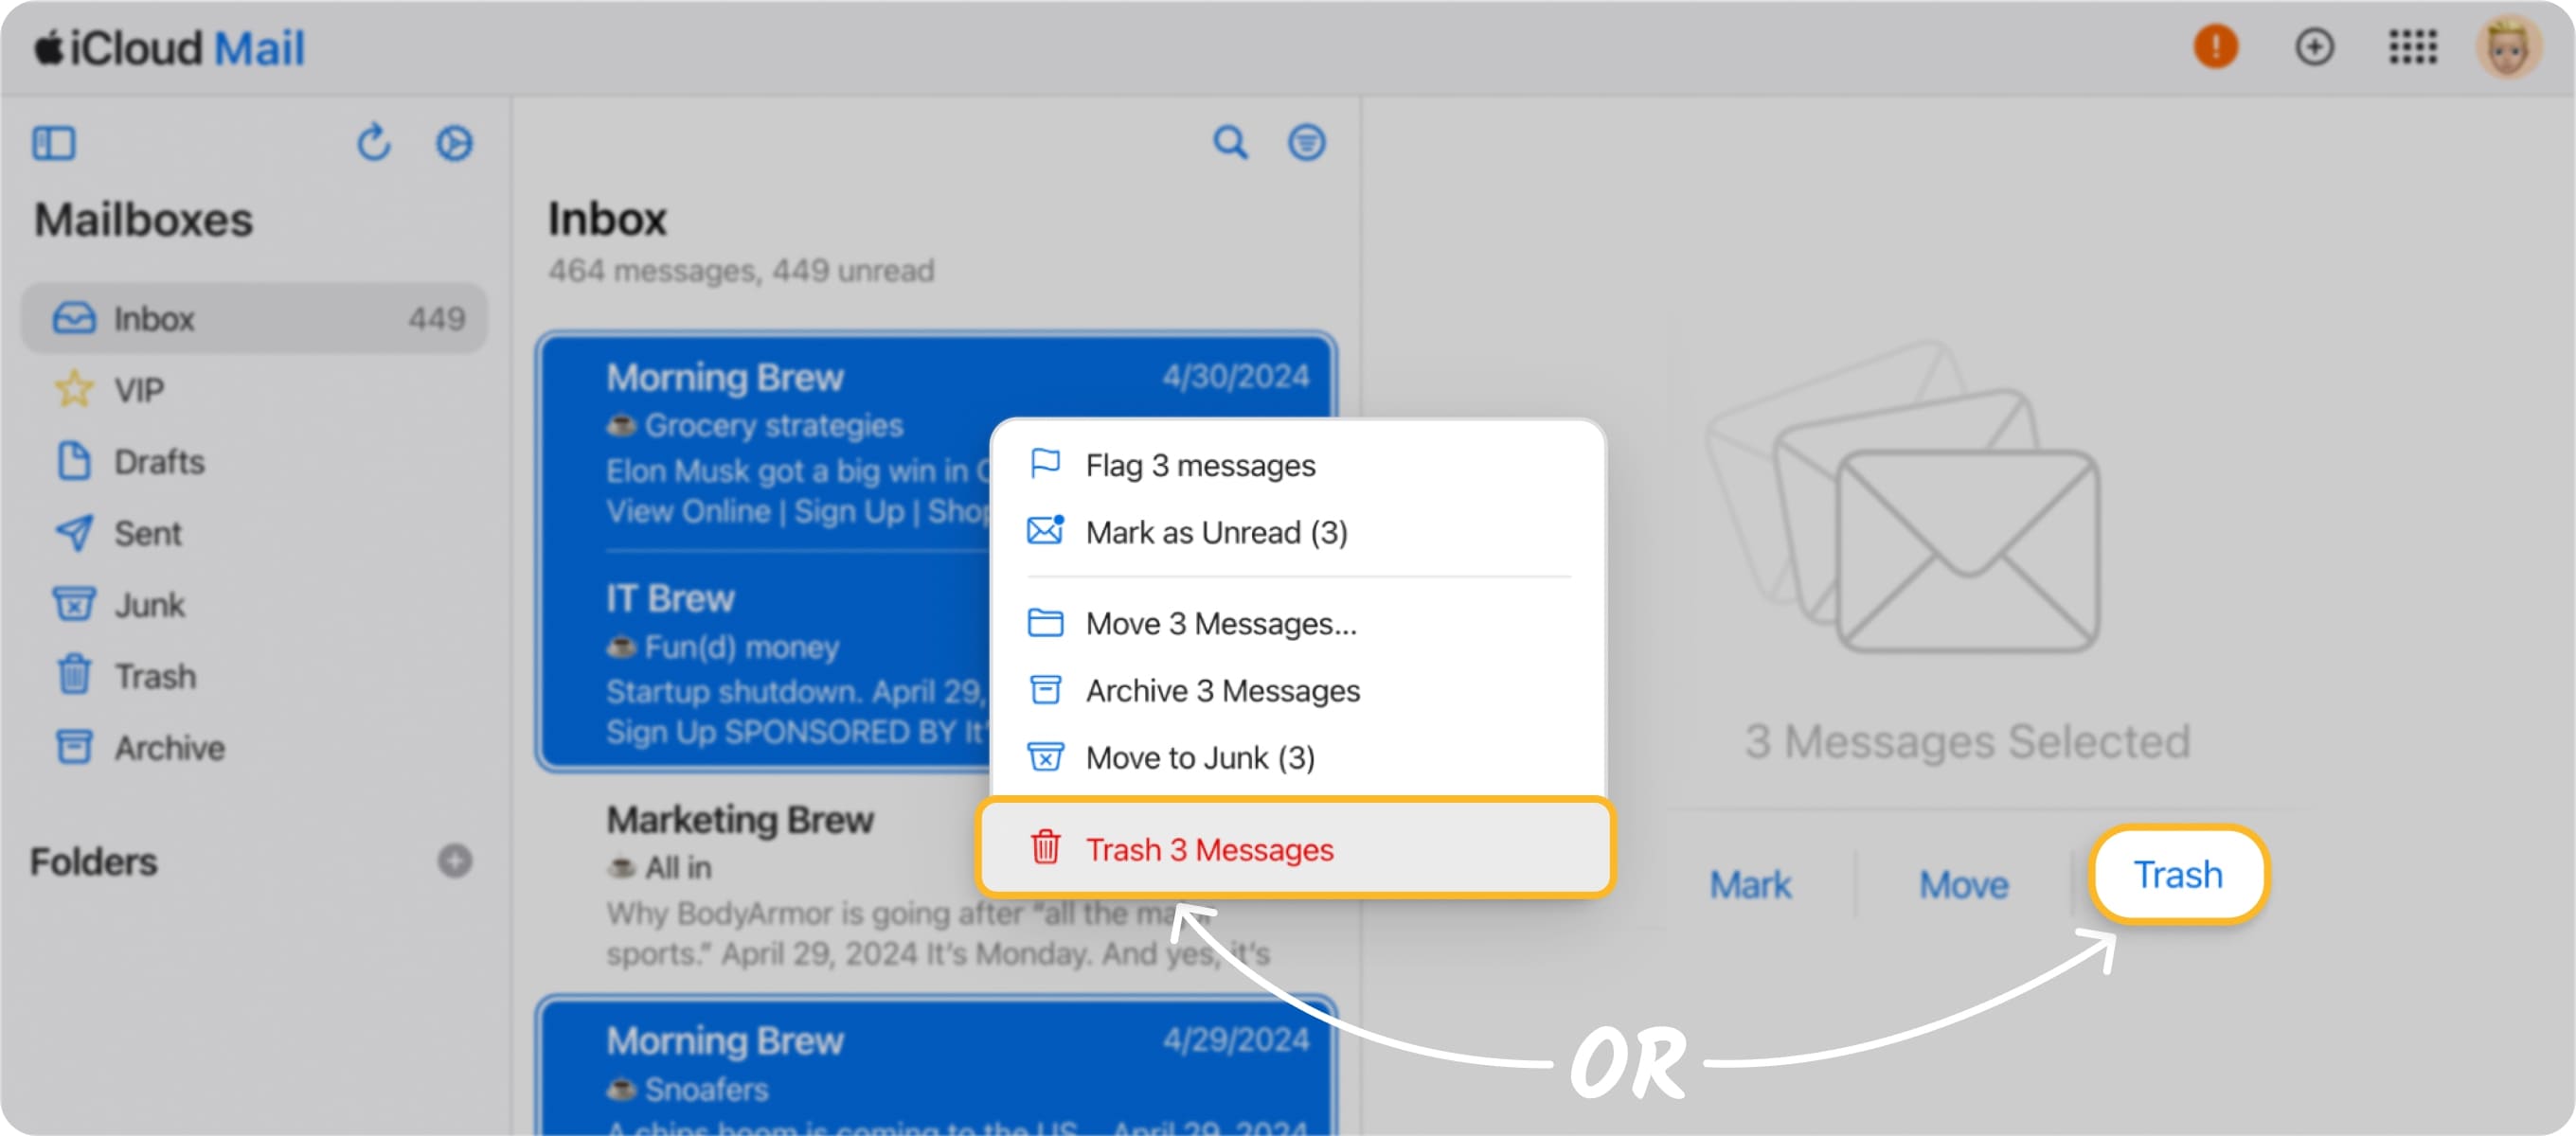The height and width of the screenshot is (1136, 2576).
Task: Click the flag icon in context menu
Action: click(1045, 463)
